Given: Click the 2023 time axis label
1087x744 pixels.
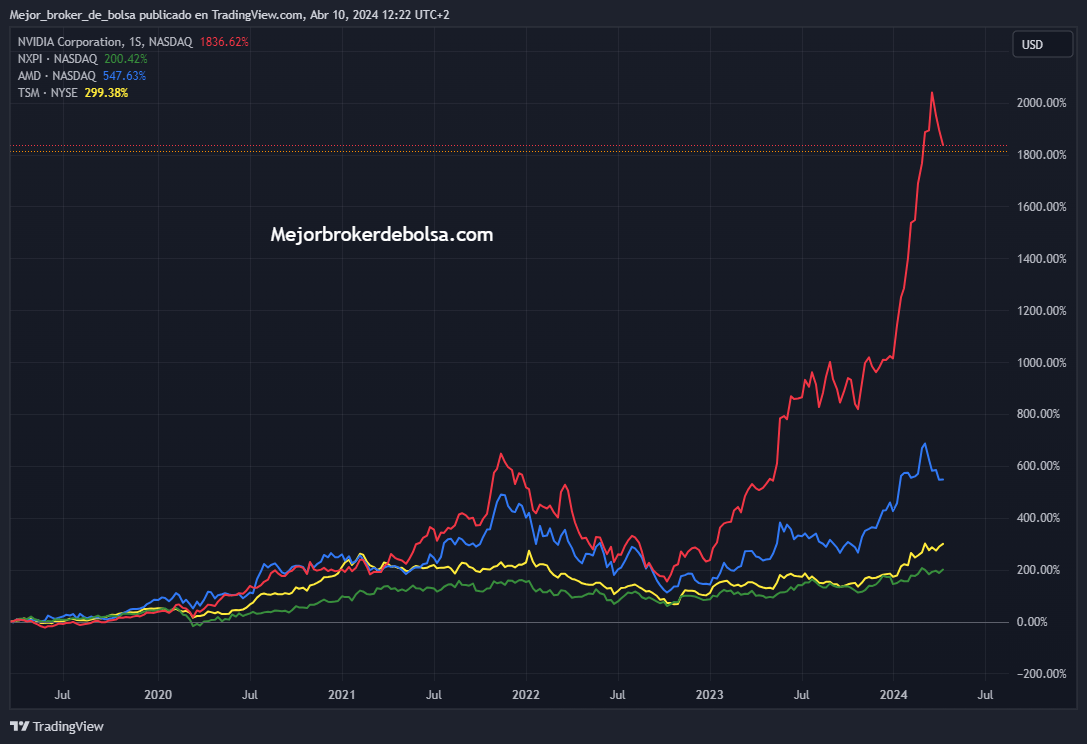Looking at the screenshot, I should point(709,695).
